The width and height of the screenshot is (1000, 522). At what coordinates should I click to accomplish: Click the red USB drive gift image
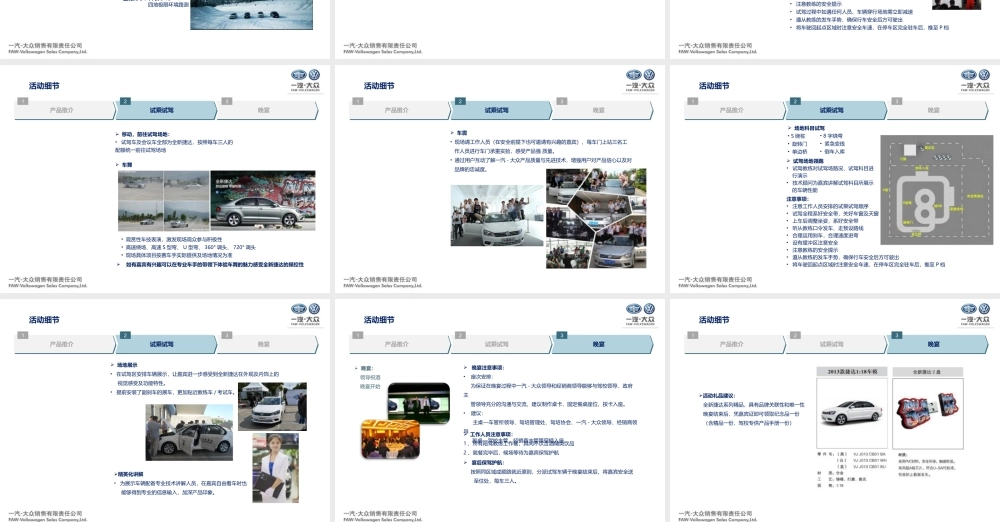tap(927, 413)
